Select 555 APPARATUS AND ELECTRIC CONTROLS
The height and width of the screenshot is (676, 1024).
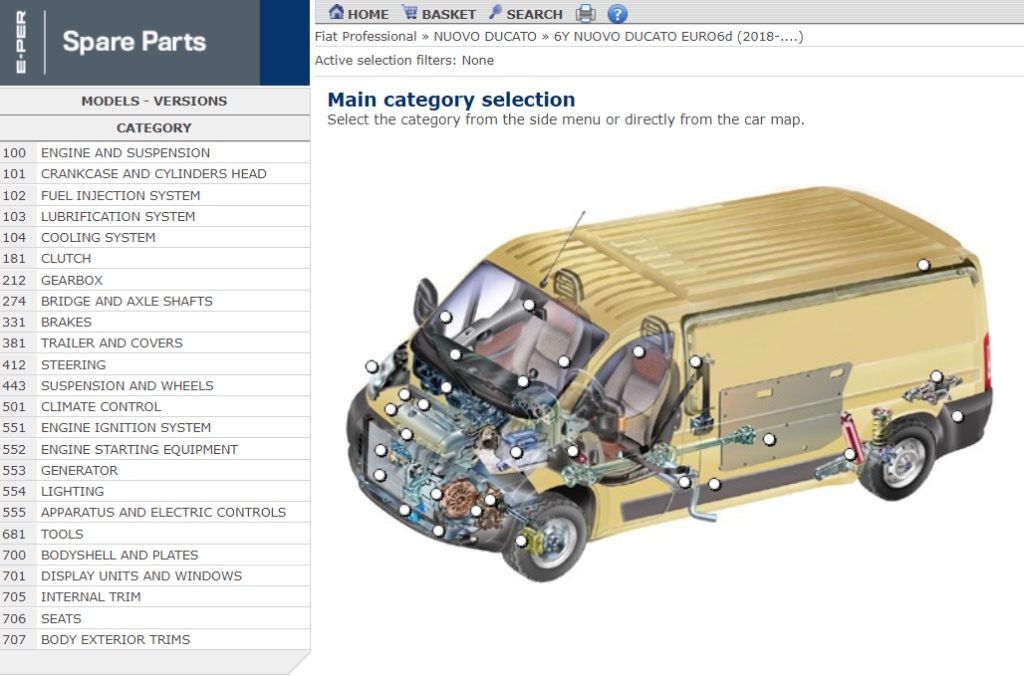click(155, 512)
